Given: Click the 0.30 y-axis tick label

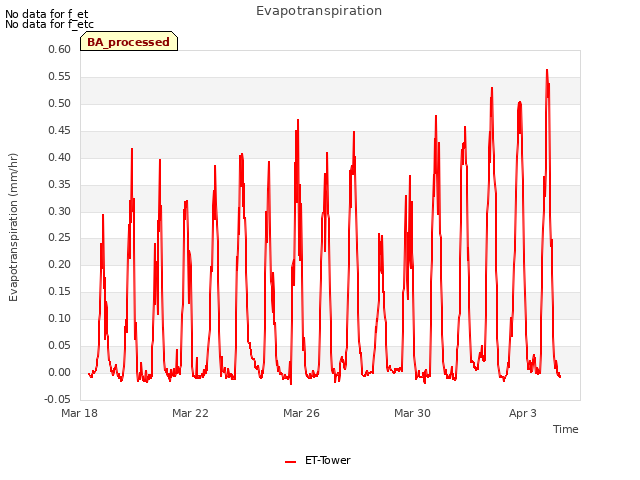Looking at the screenshot, I should tap(60, 211).
